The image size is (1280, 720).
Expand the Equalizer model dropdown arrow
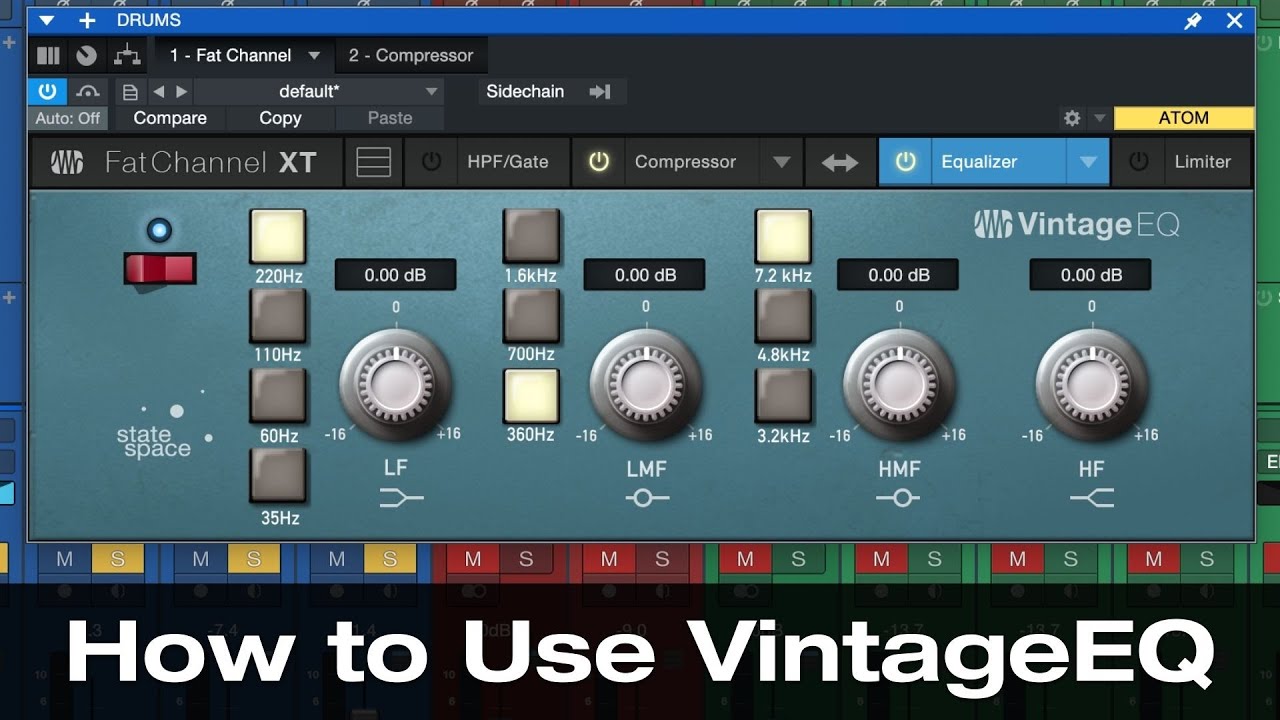pos(1088,162)
